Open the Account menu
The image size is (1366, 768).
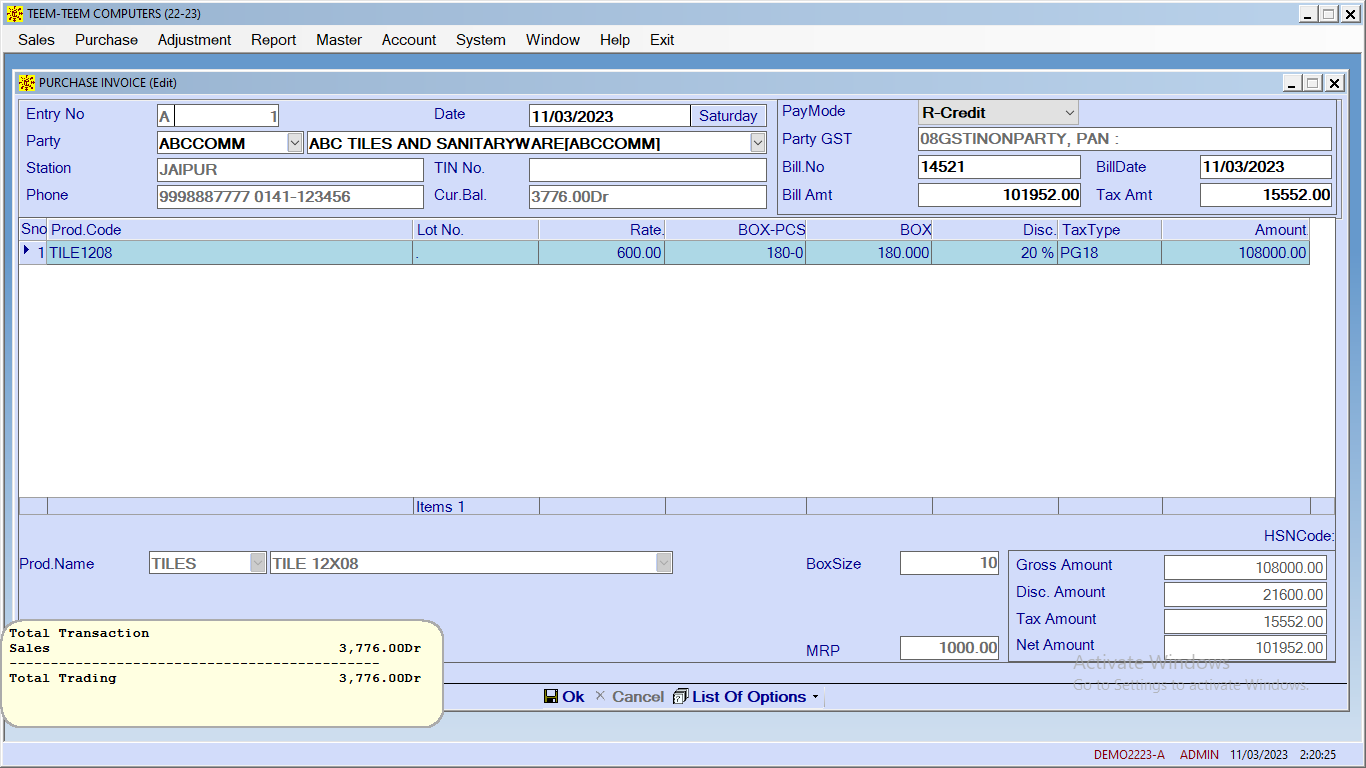pos(409,40)
